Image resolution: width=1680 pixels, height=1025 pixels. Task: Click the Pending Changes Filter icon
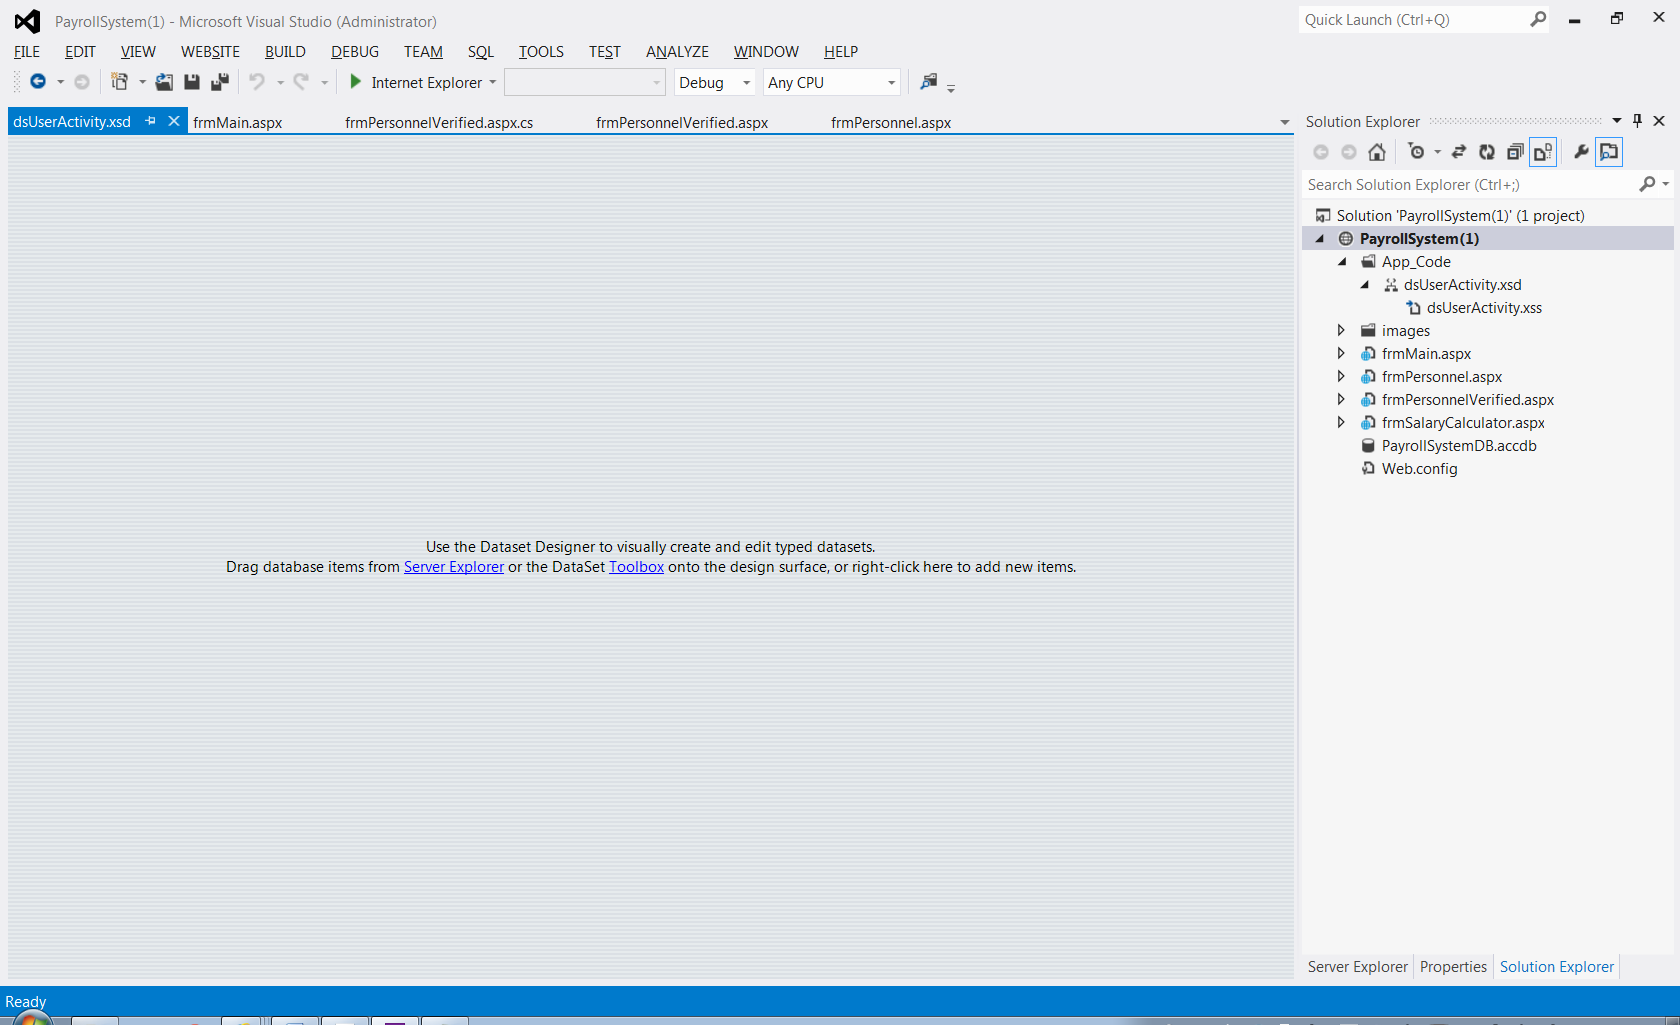click(1416, 152)
